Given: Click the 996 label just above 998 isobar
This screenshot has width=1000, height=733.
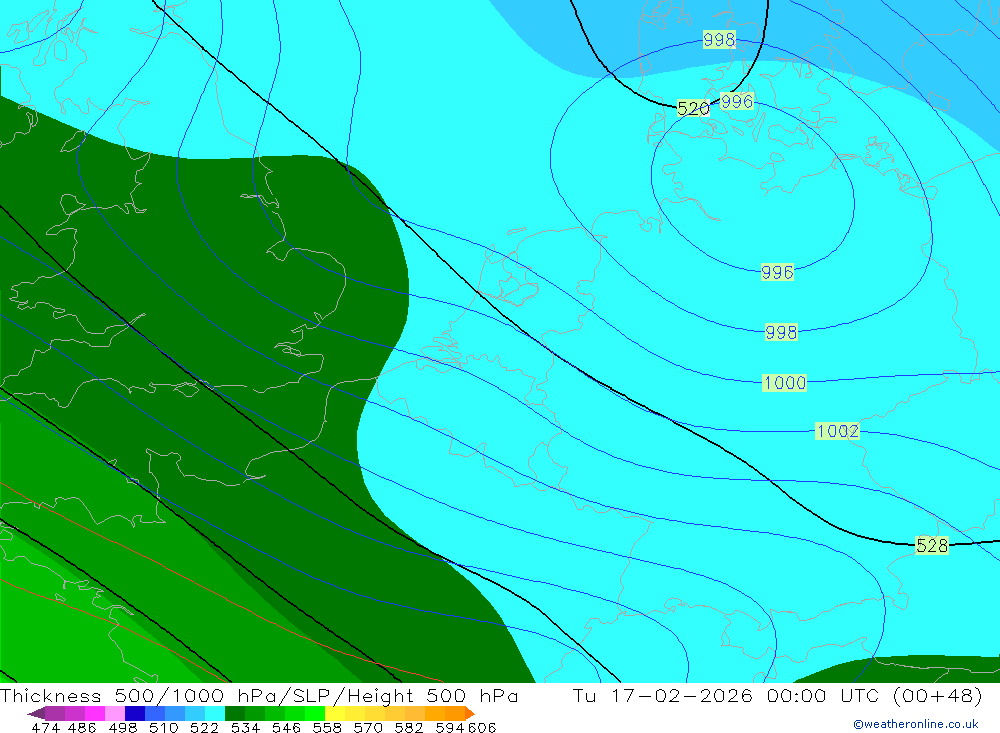Looking at the screenshot, I should point(777,272).
